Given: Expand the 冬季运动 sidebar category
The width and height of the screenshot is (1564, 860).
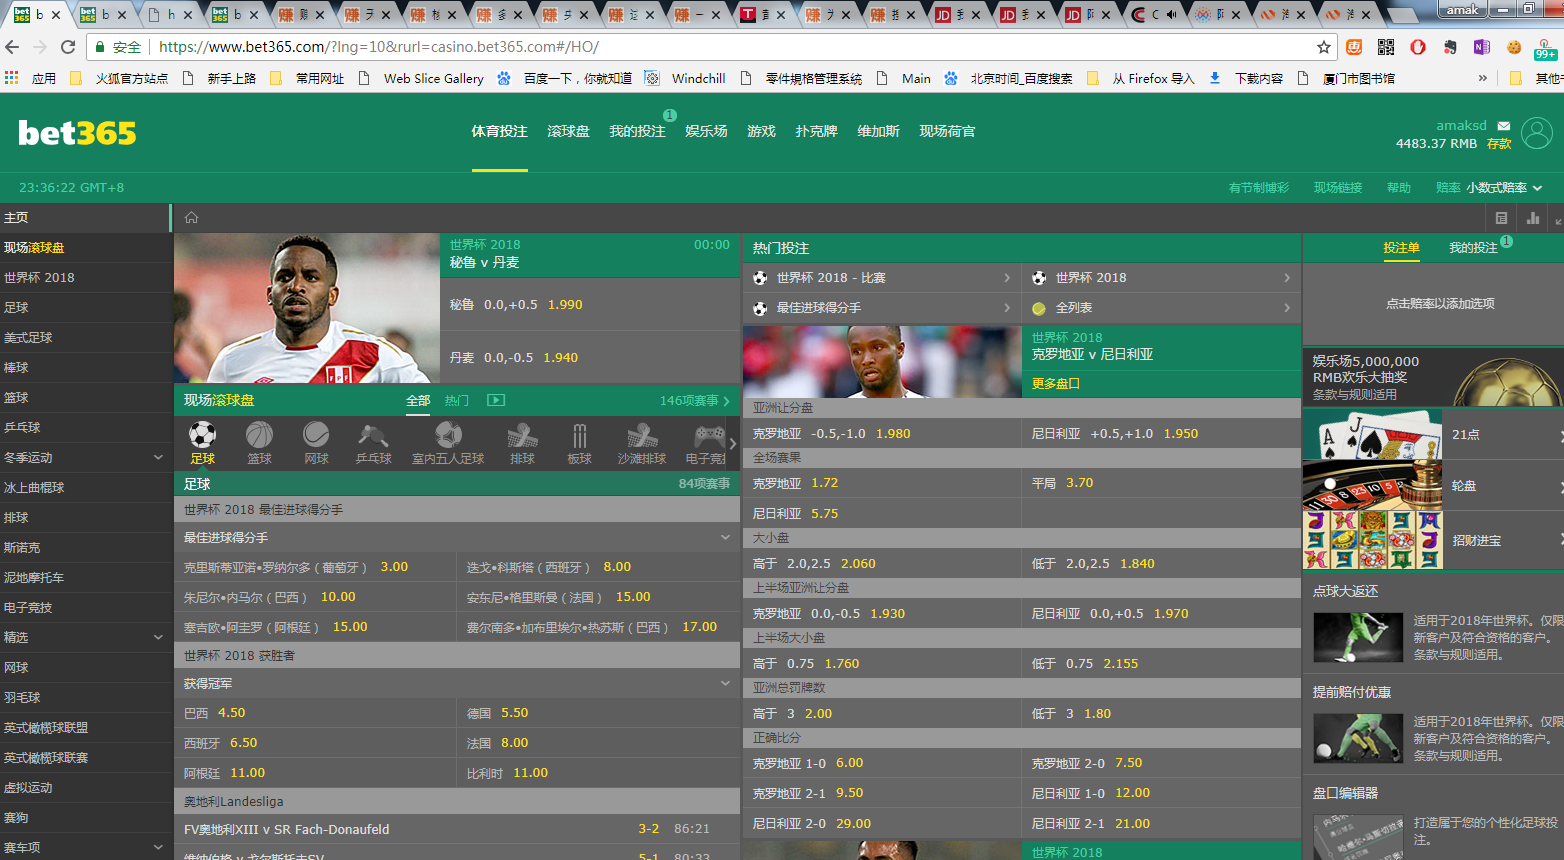Looking at the screenshot, I should [157, 458].
